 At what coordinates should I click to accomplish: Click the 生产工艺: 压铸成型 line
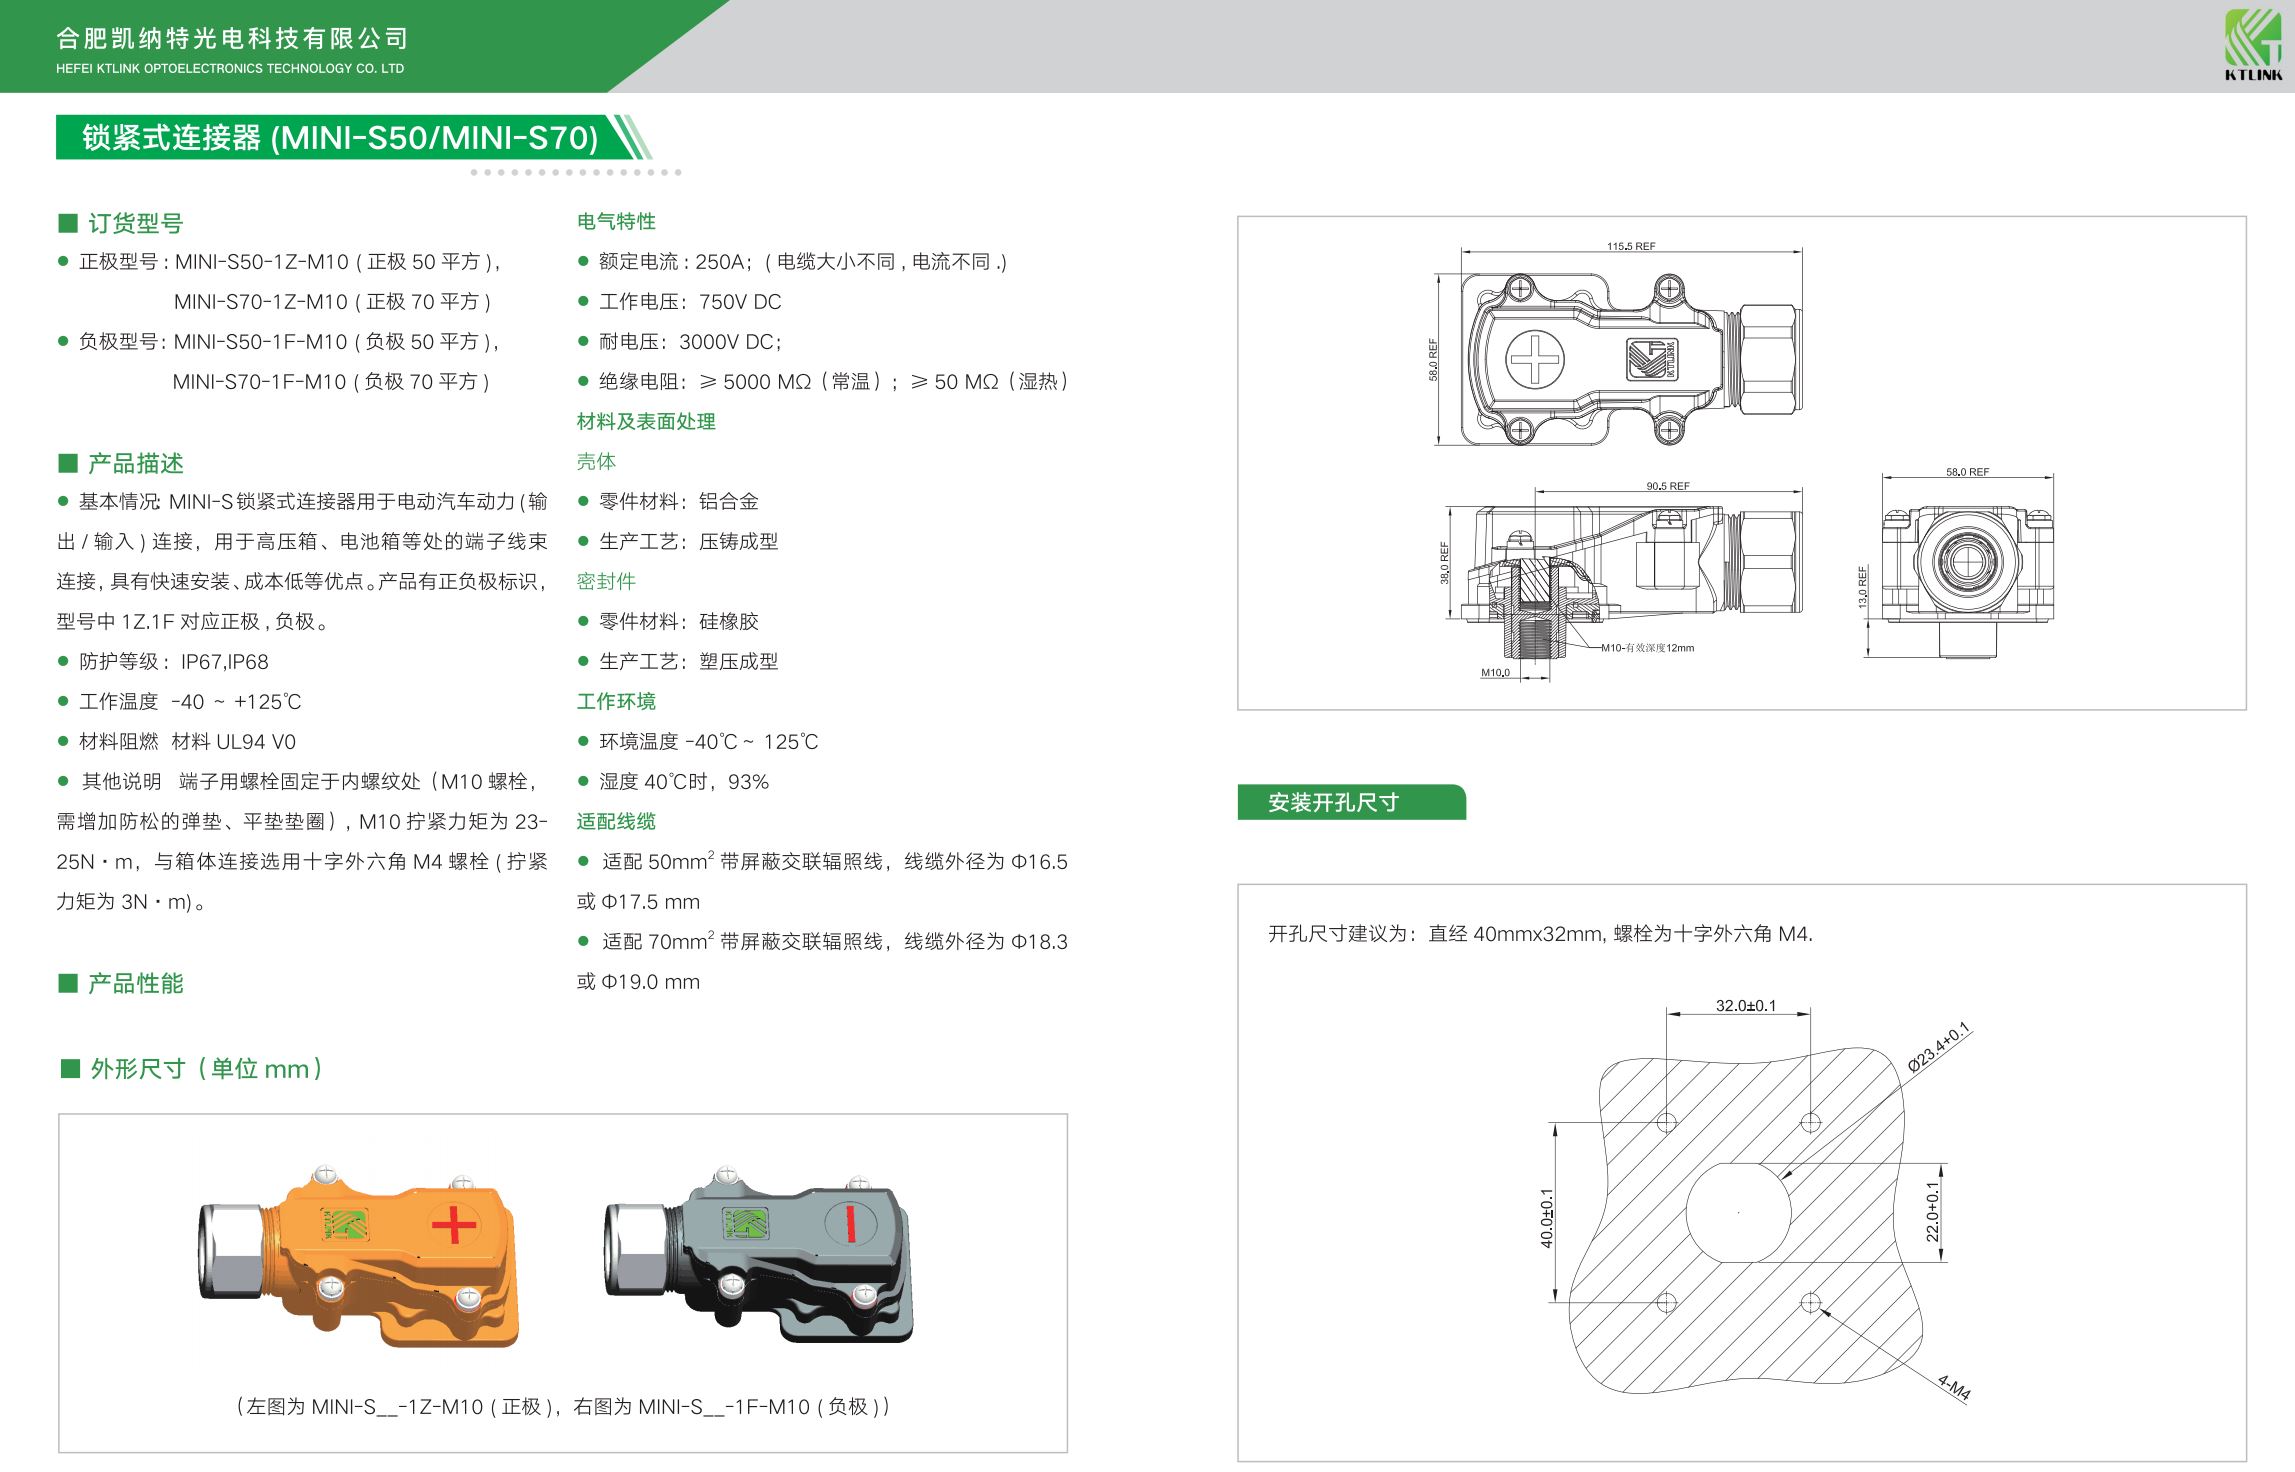[x=689, y=542]
